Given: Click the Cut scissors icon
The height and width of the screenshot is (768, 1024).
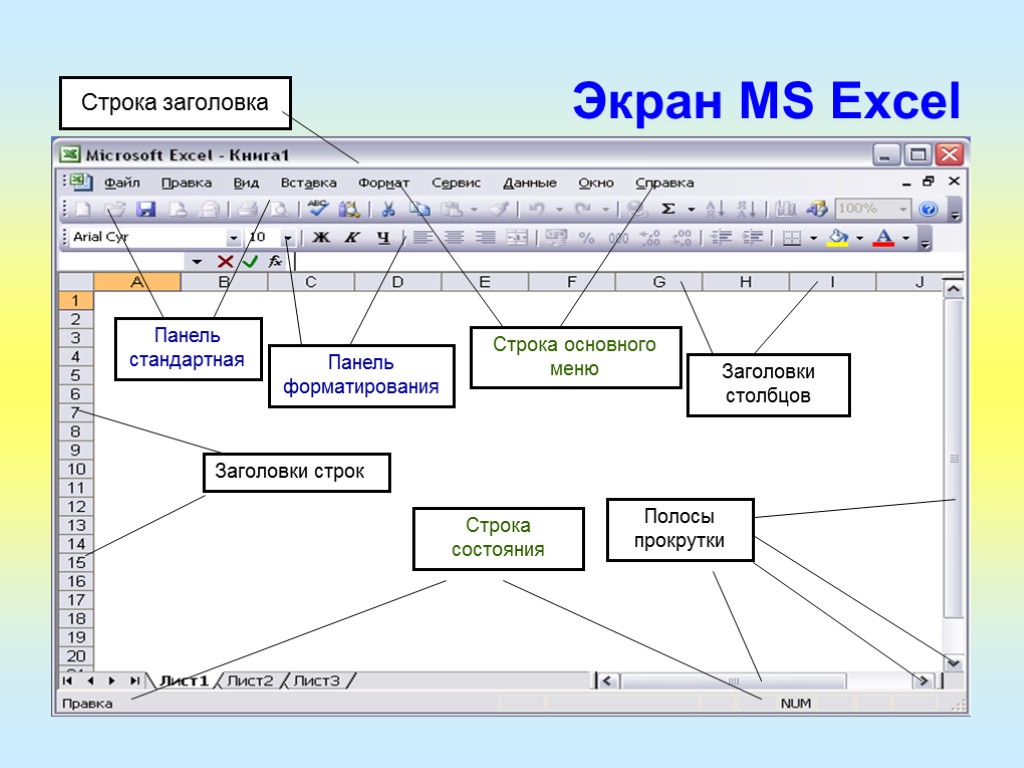Looking at the screenshot, I should pos(388,210).
